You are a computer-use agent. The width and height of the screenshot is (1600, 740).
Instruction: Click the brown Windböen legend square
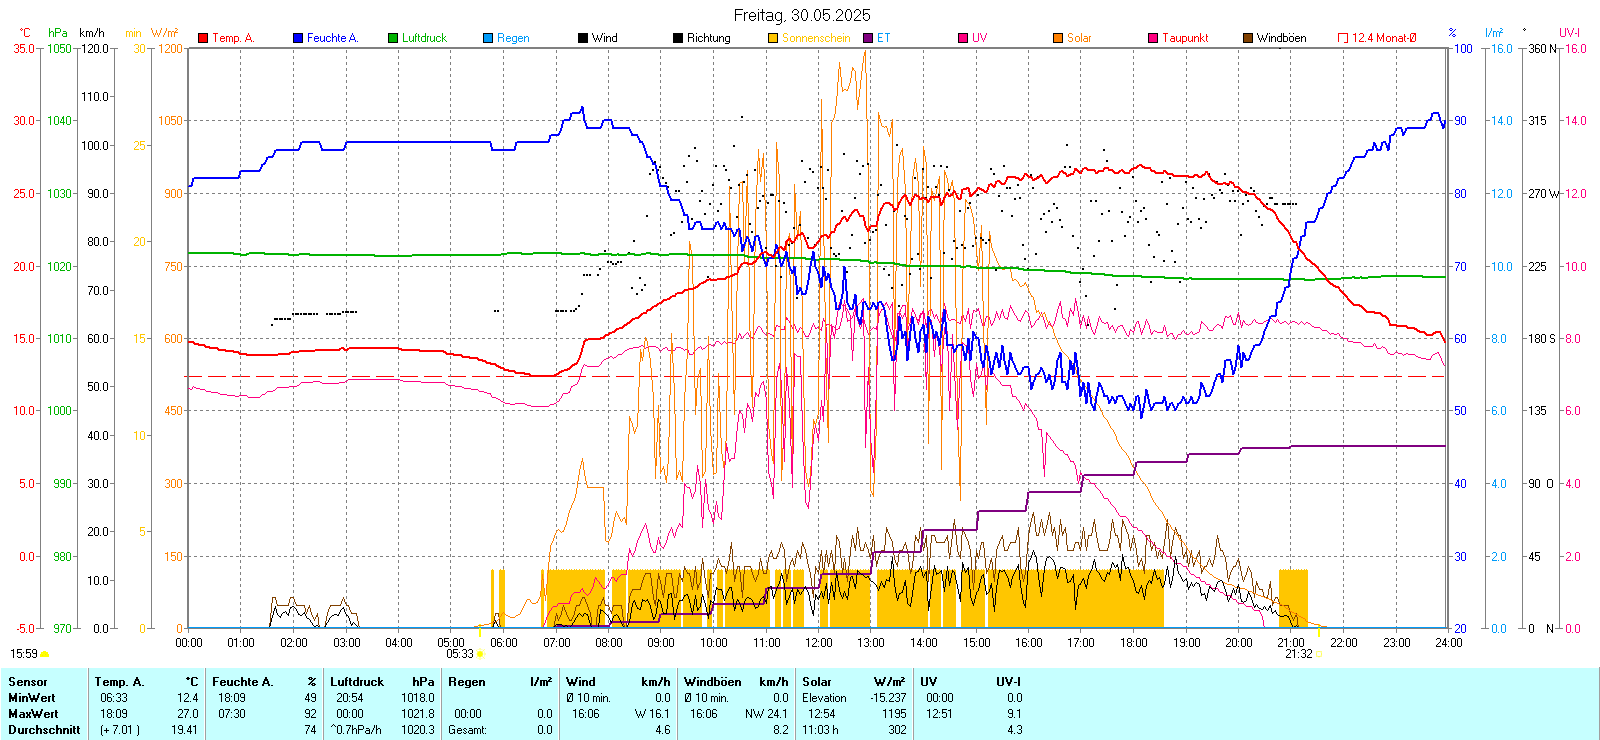[1248, 38]
